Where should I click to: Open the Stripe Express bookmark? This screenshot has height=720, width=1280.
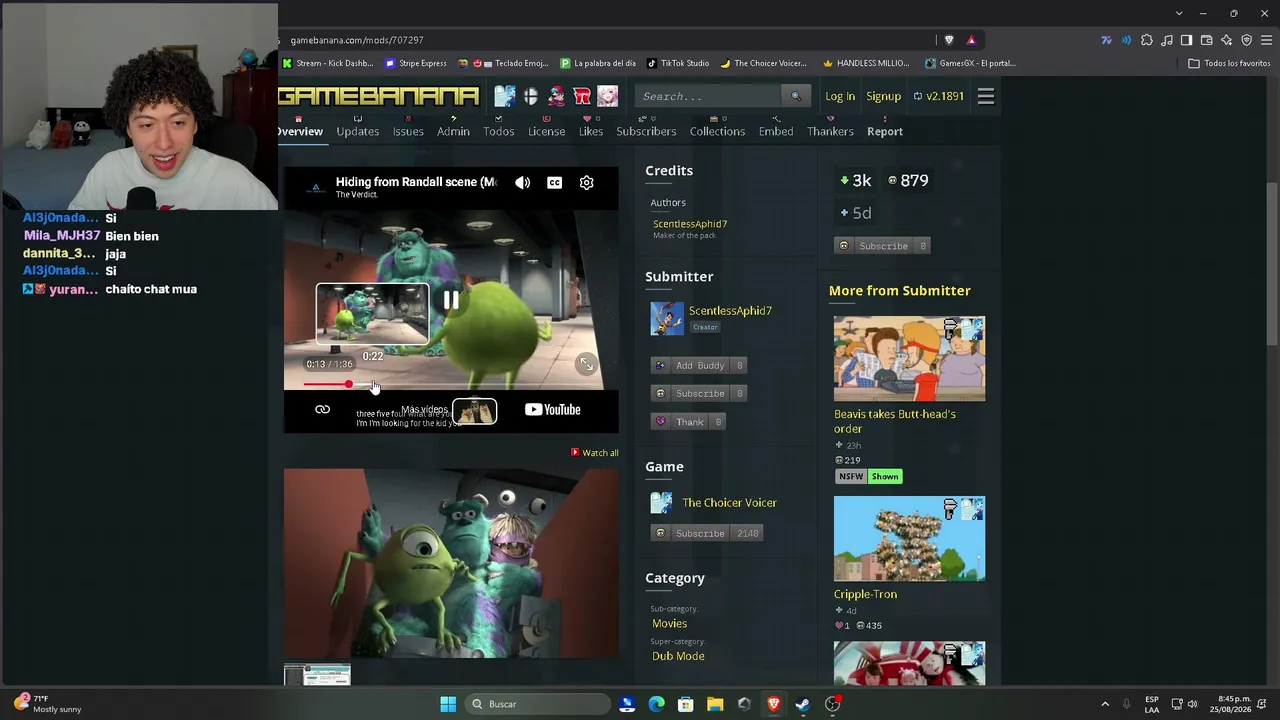[x=416, y=63]
